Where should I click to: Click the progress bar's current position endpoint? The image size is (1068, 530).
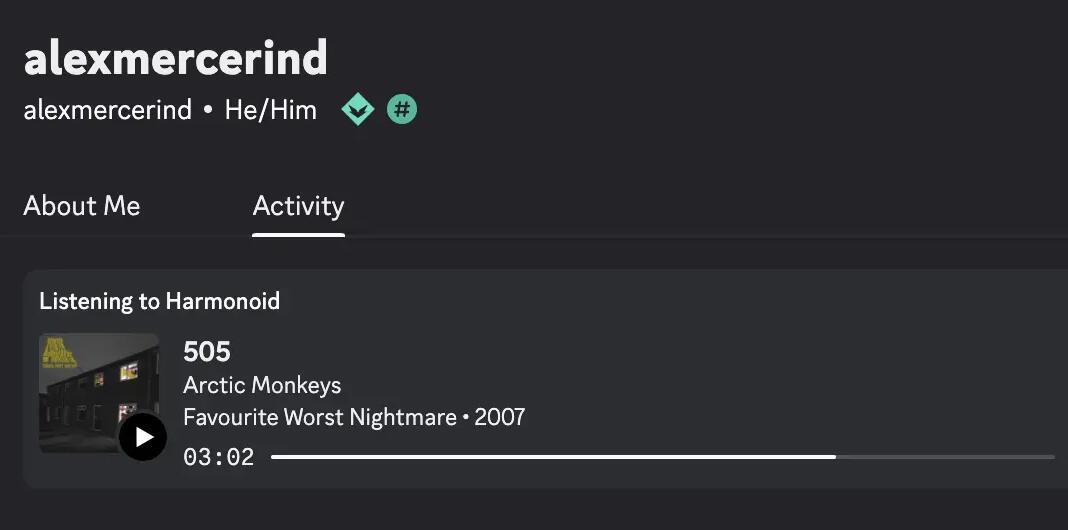(836, 457)
